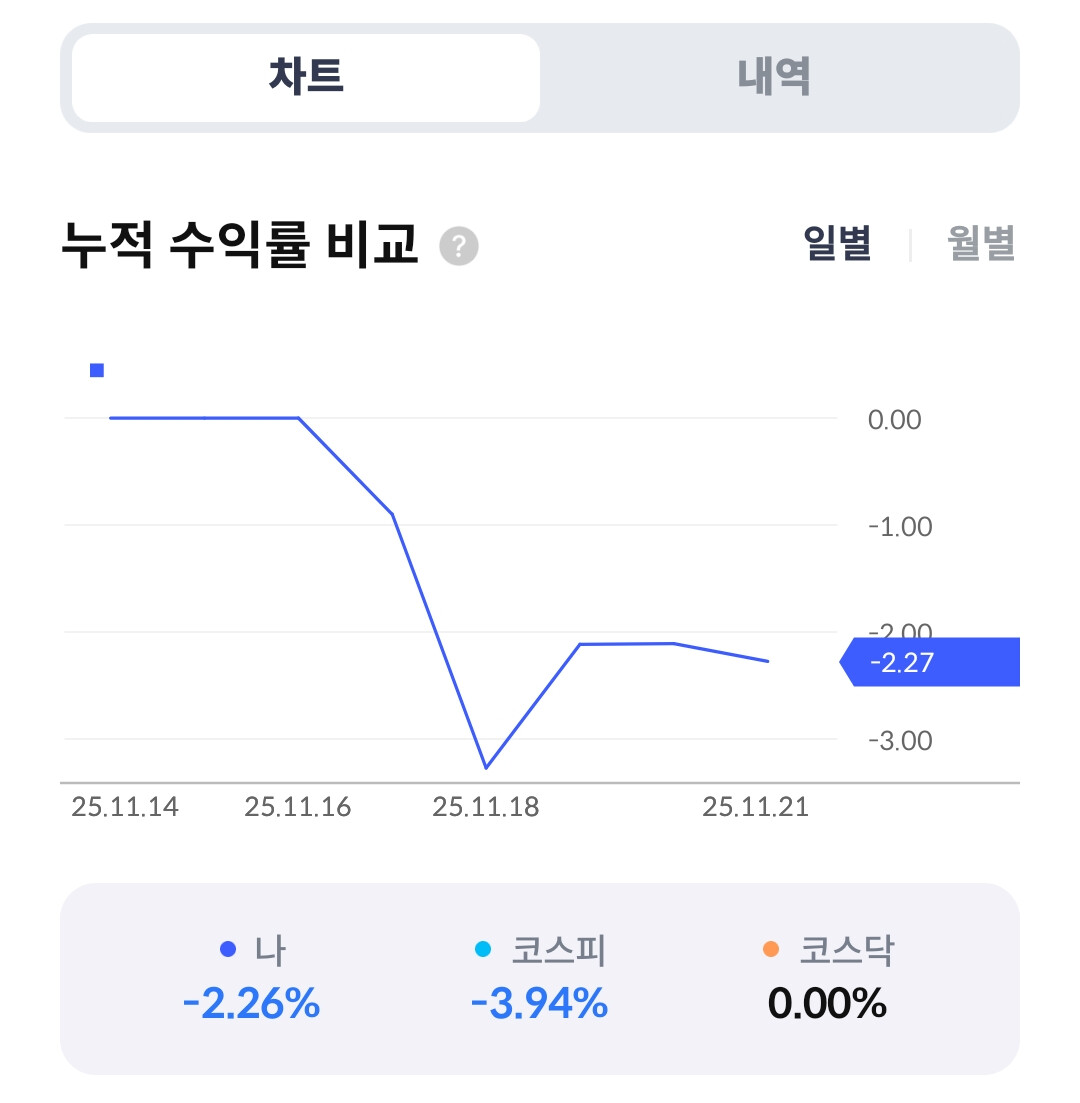
Task: Click the 0.00% 코스닥 return value
Action: coord(827,1003)
